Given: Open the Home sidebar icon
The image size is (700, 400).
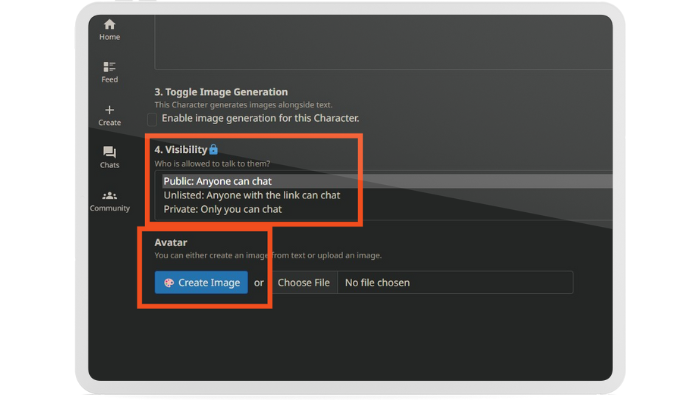Looking at the screenshot, I should pos(109,25).
